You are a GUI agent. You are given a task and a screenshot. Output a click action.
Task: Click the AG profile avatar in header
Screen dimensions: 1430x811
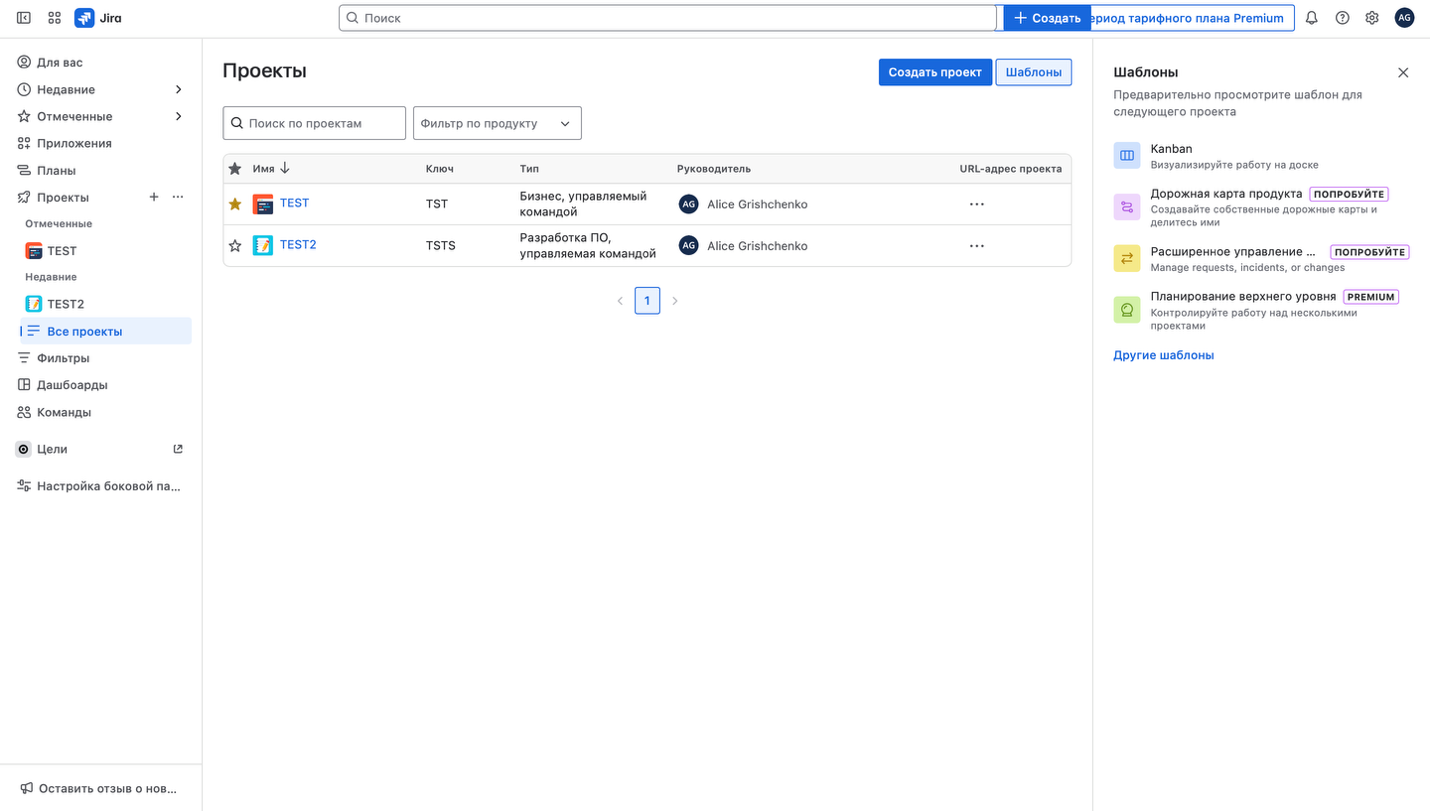pyautogui.click(x=1404, y=18)
